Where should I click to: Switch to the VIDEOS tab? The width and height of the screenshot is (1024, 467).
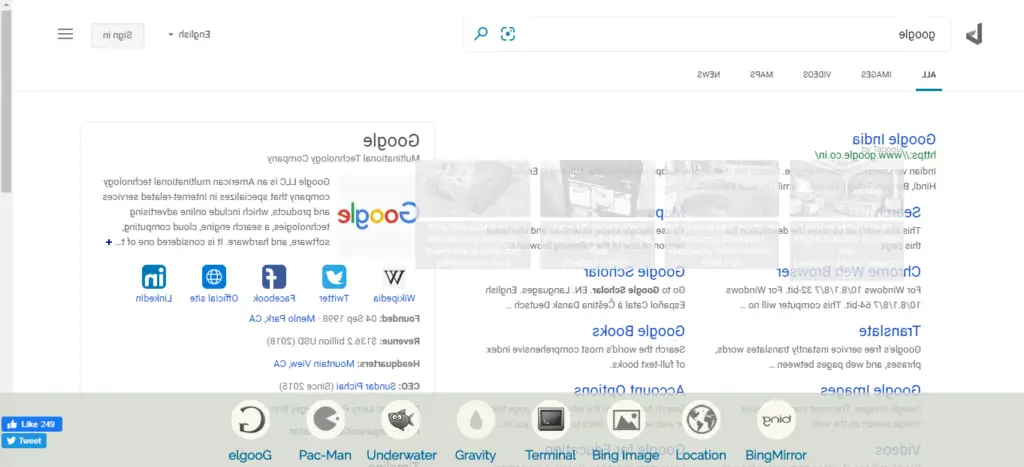point(817,74)
